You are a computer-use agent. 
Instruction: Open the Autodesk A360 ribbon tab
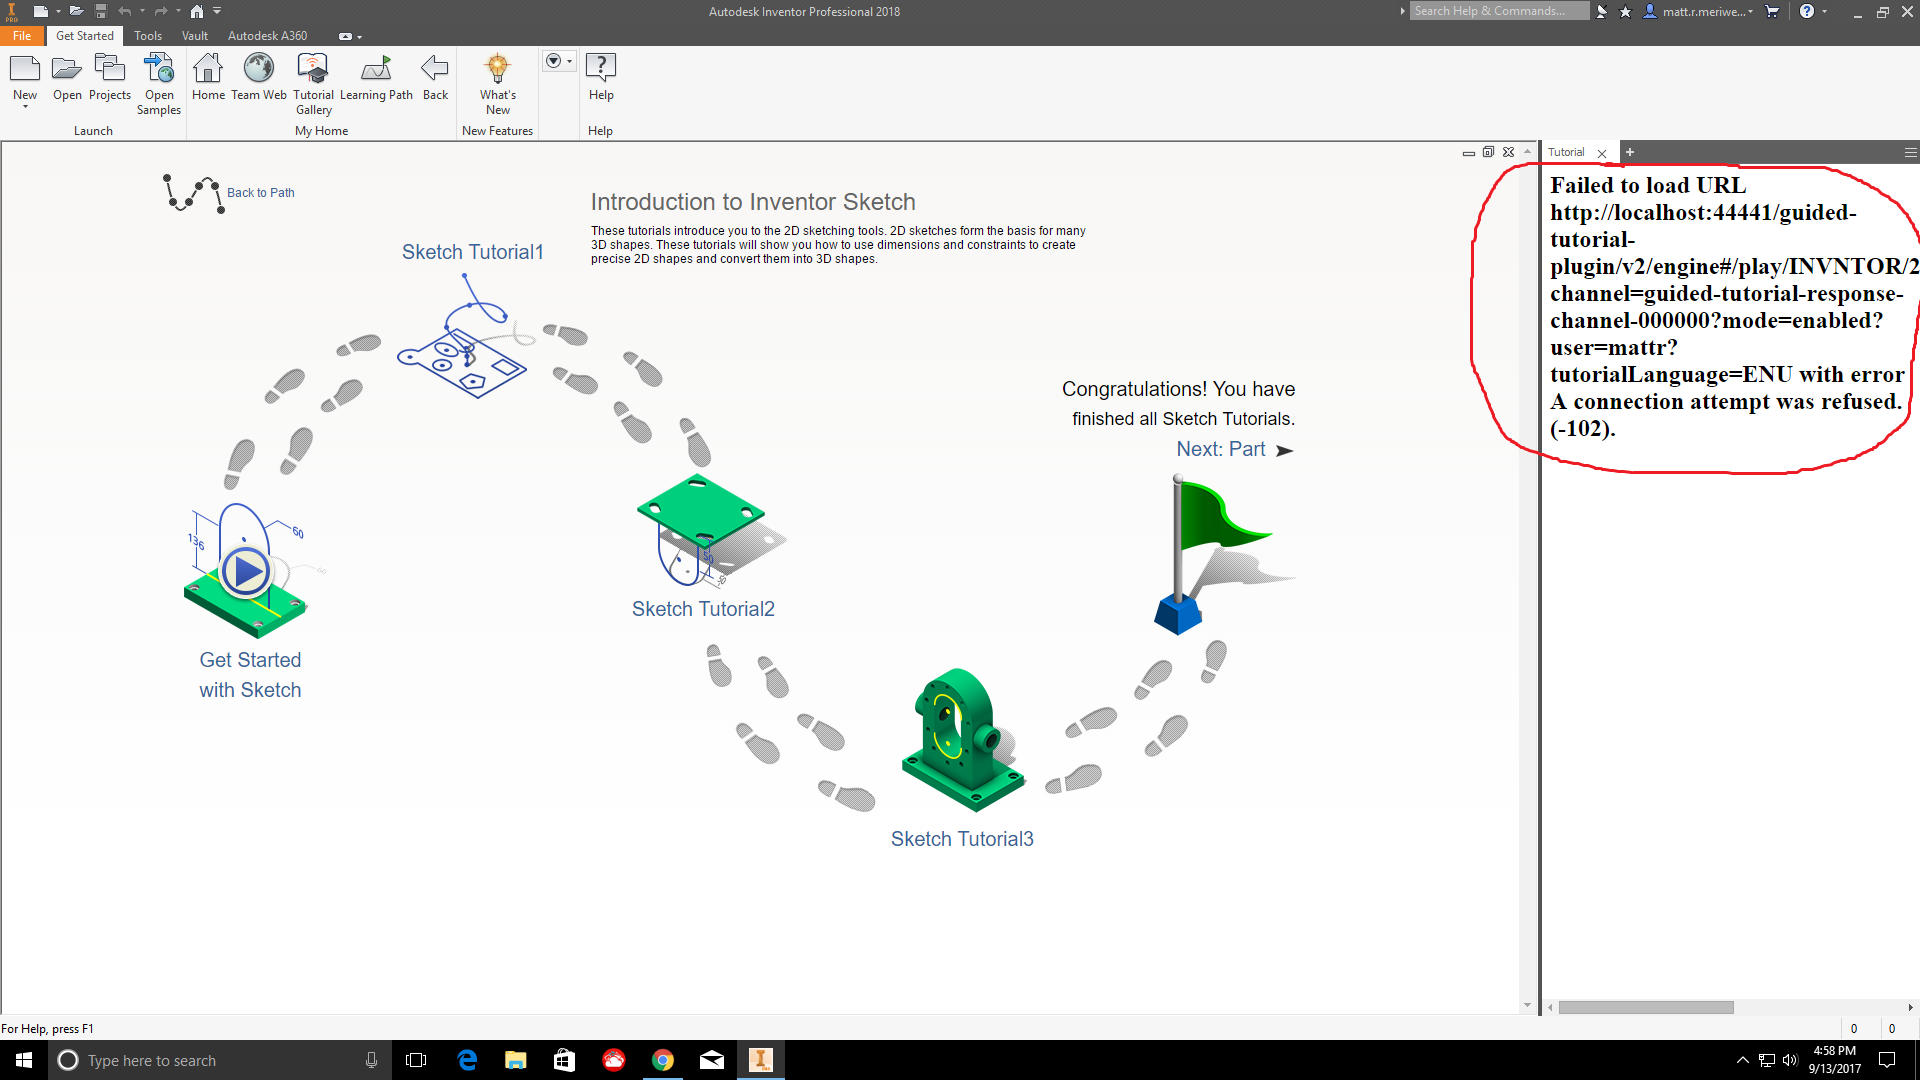pos(267,35)
